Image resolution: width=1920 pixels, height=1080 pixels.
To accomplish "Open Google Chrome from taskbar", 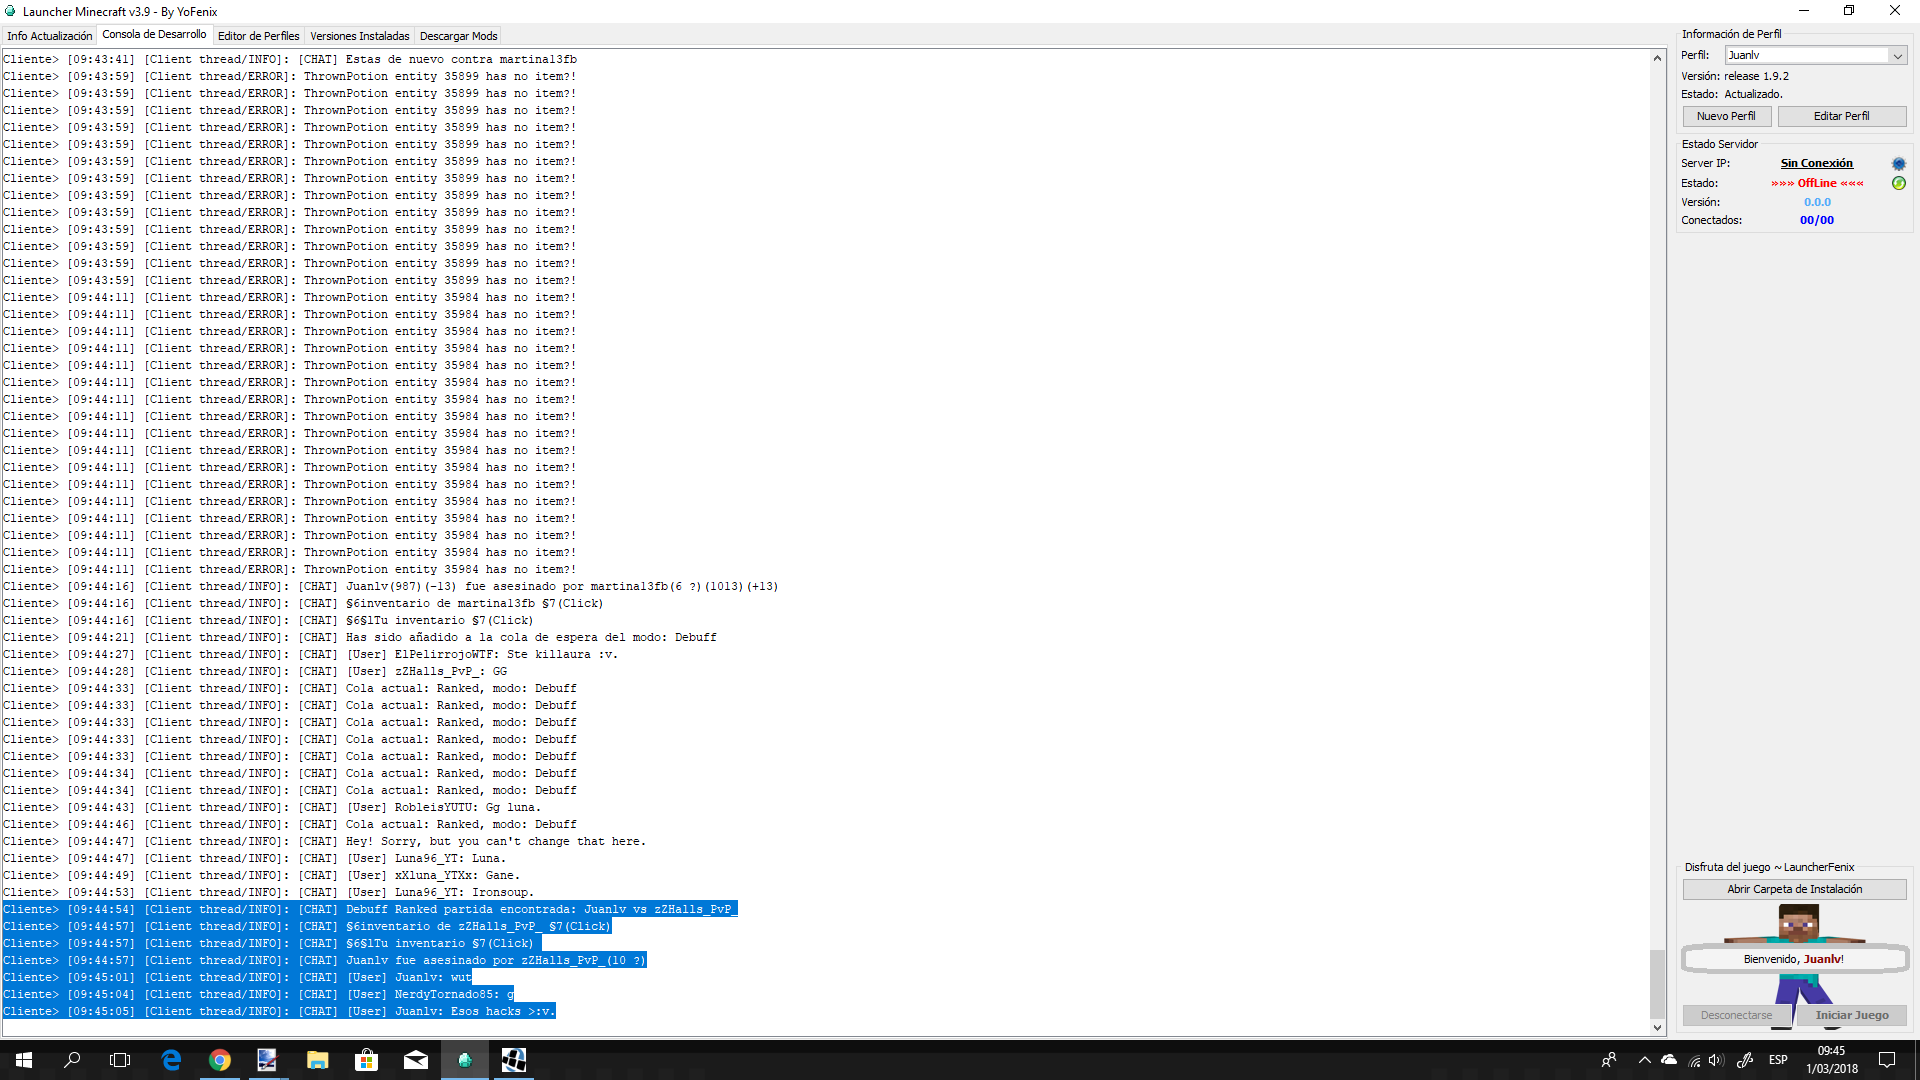I will coord(220,1060).
